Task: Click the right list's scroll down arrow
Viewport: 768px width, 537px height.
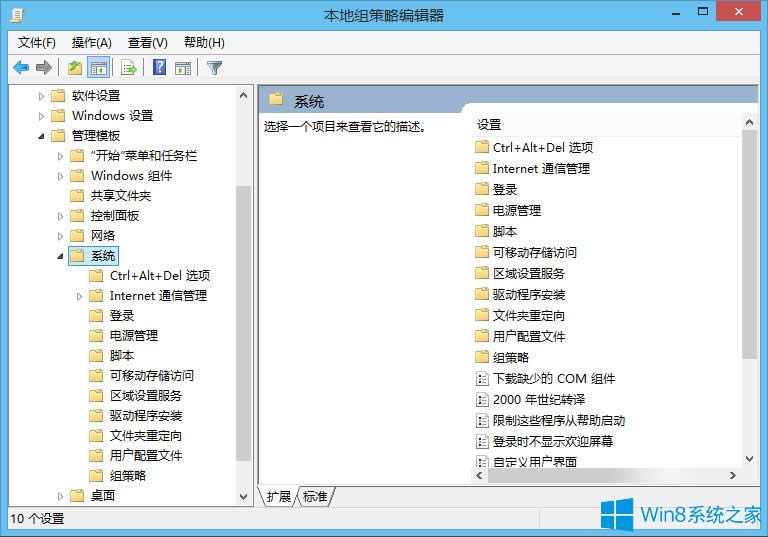Action: (x=750, y=458)
